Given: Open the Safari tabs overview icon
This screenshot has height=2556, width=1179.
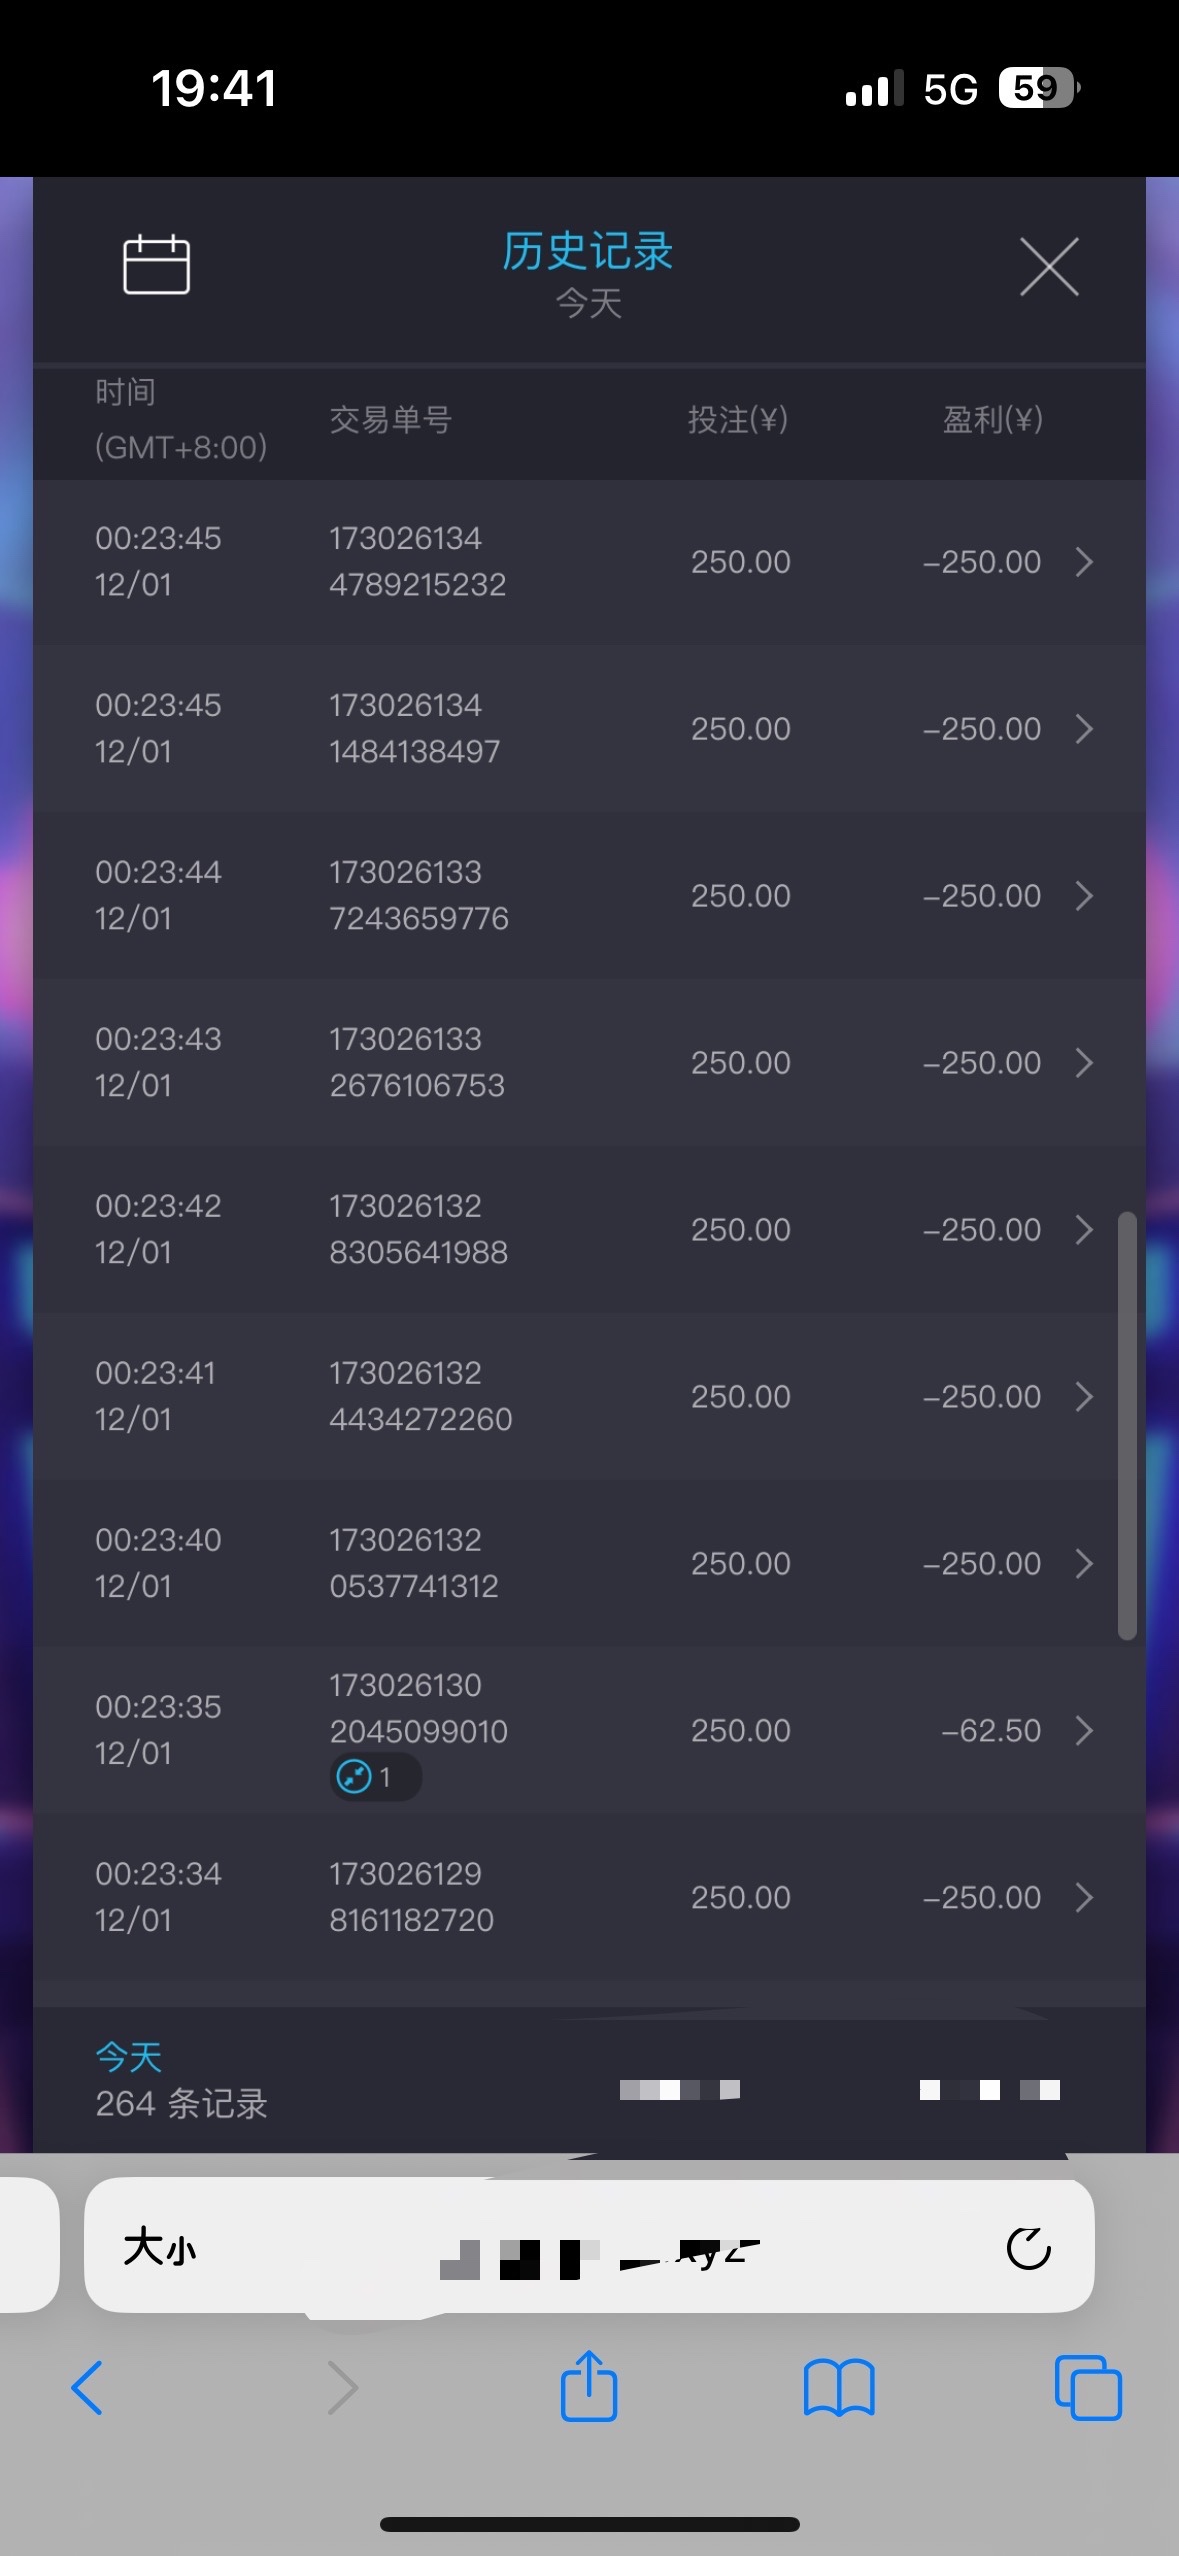Looking at the screenshot, I should point(1088,2387).
